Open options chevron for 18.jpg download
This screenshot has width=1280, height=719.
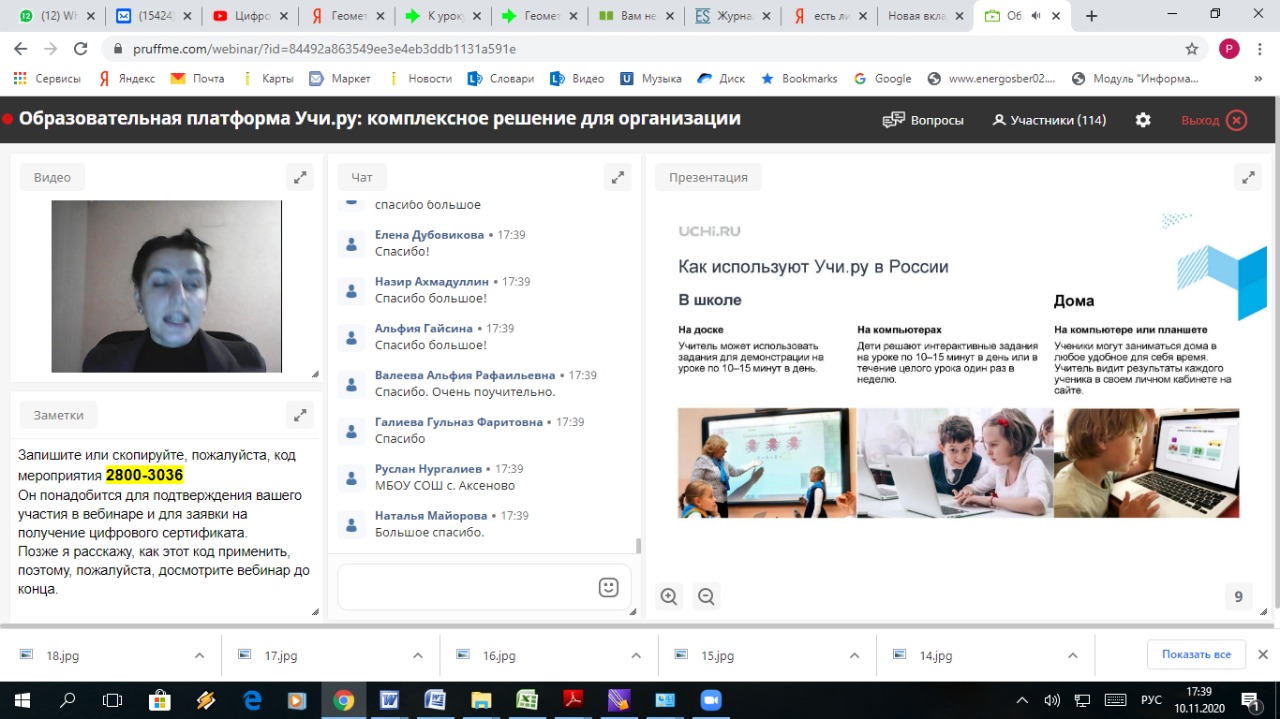[x=199, y=656]
